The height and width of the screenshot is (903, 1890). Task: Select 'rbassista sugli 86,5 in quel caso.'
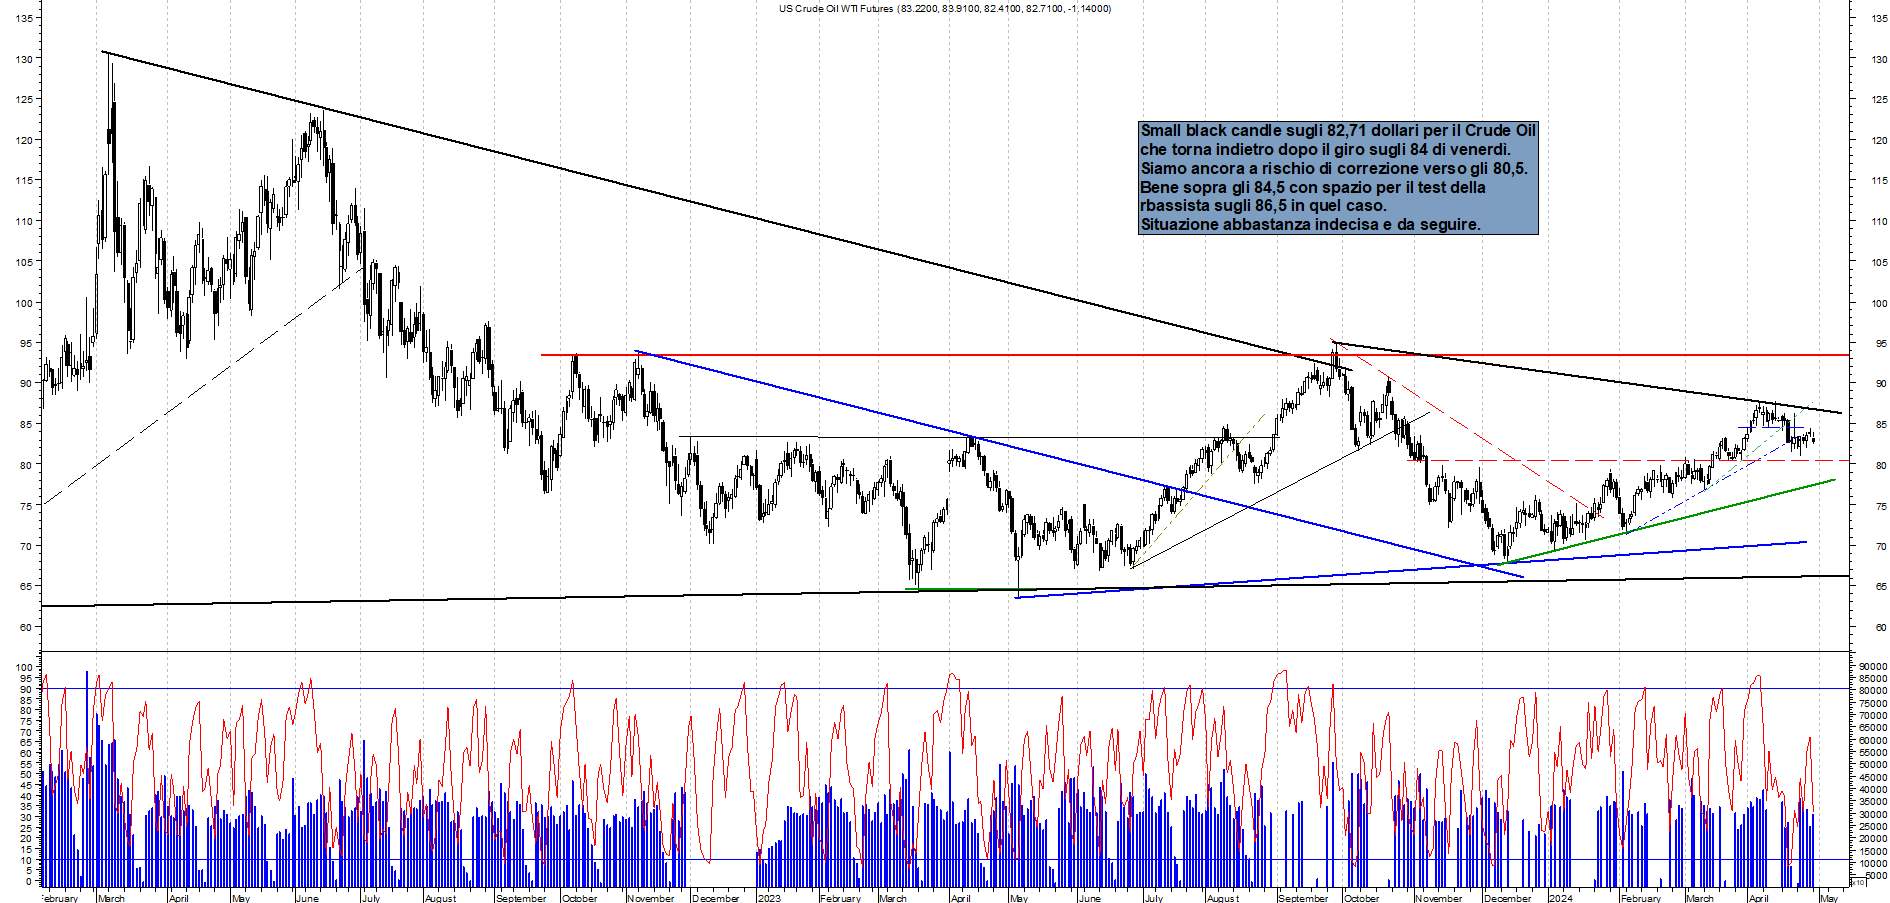[x=1264, y=206]
